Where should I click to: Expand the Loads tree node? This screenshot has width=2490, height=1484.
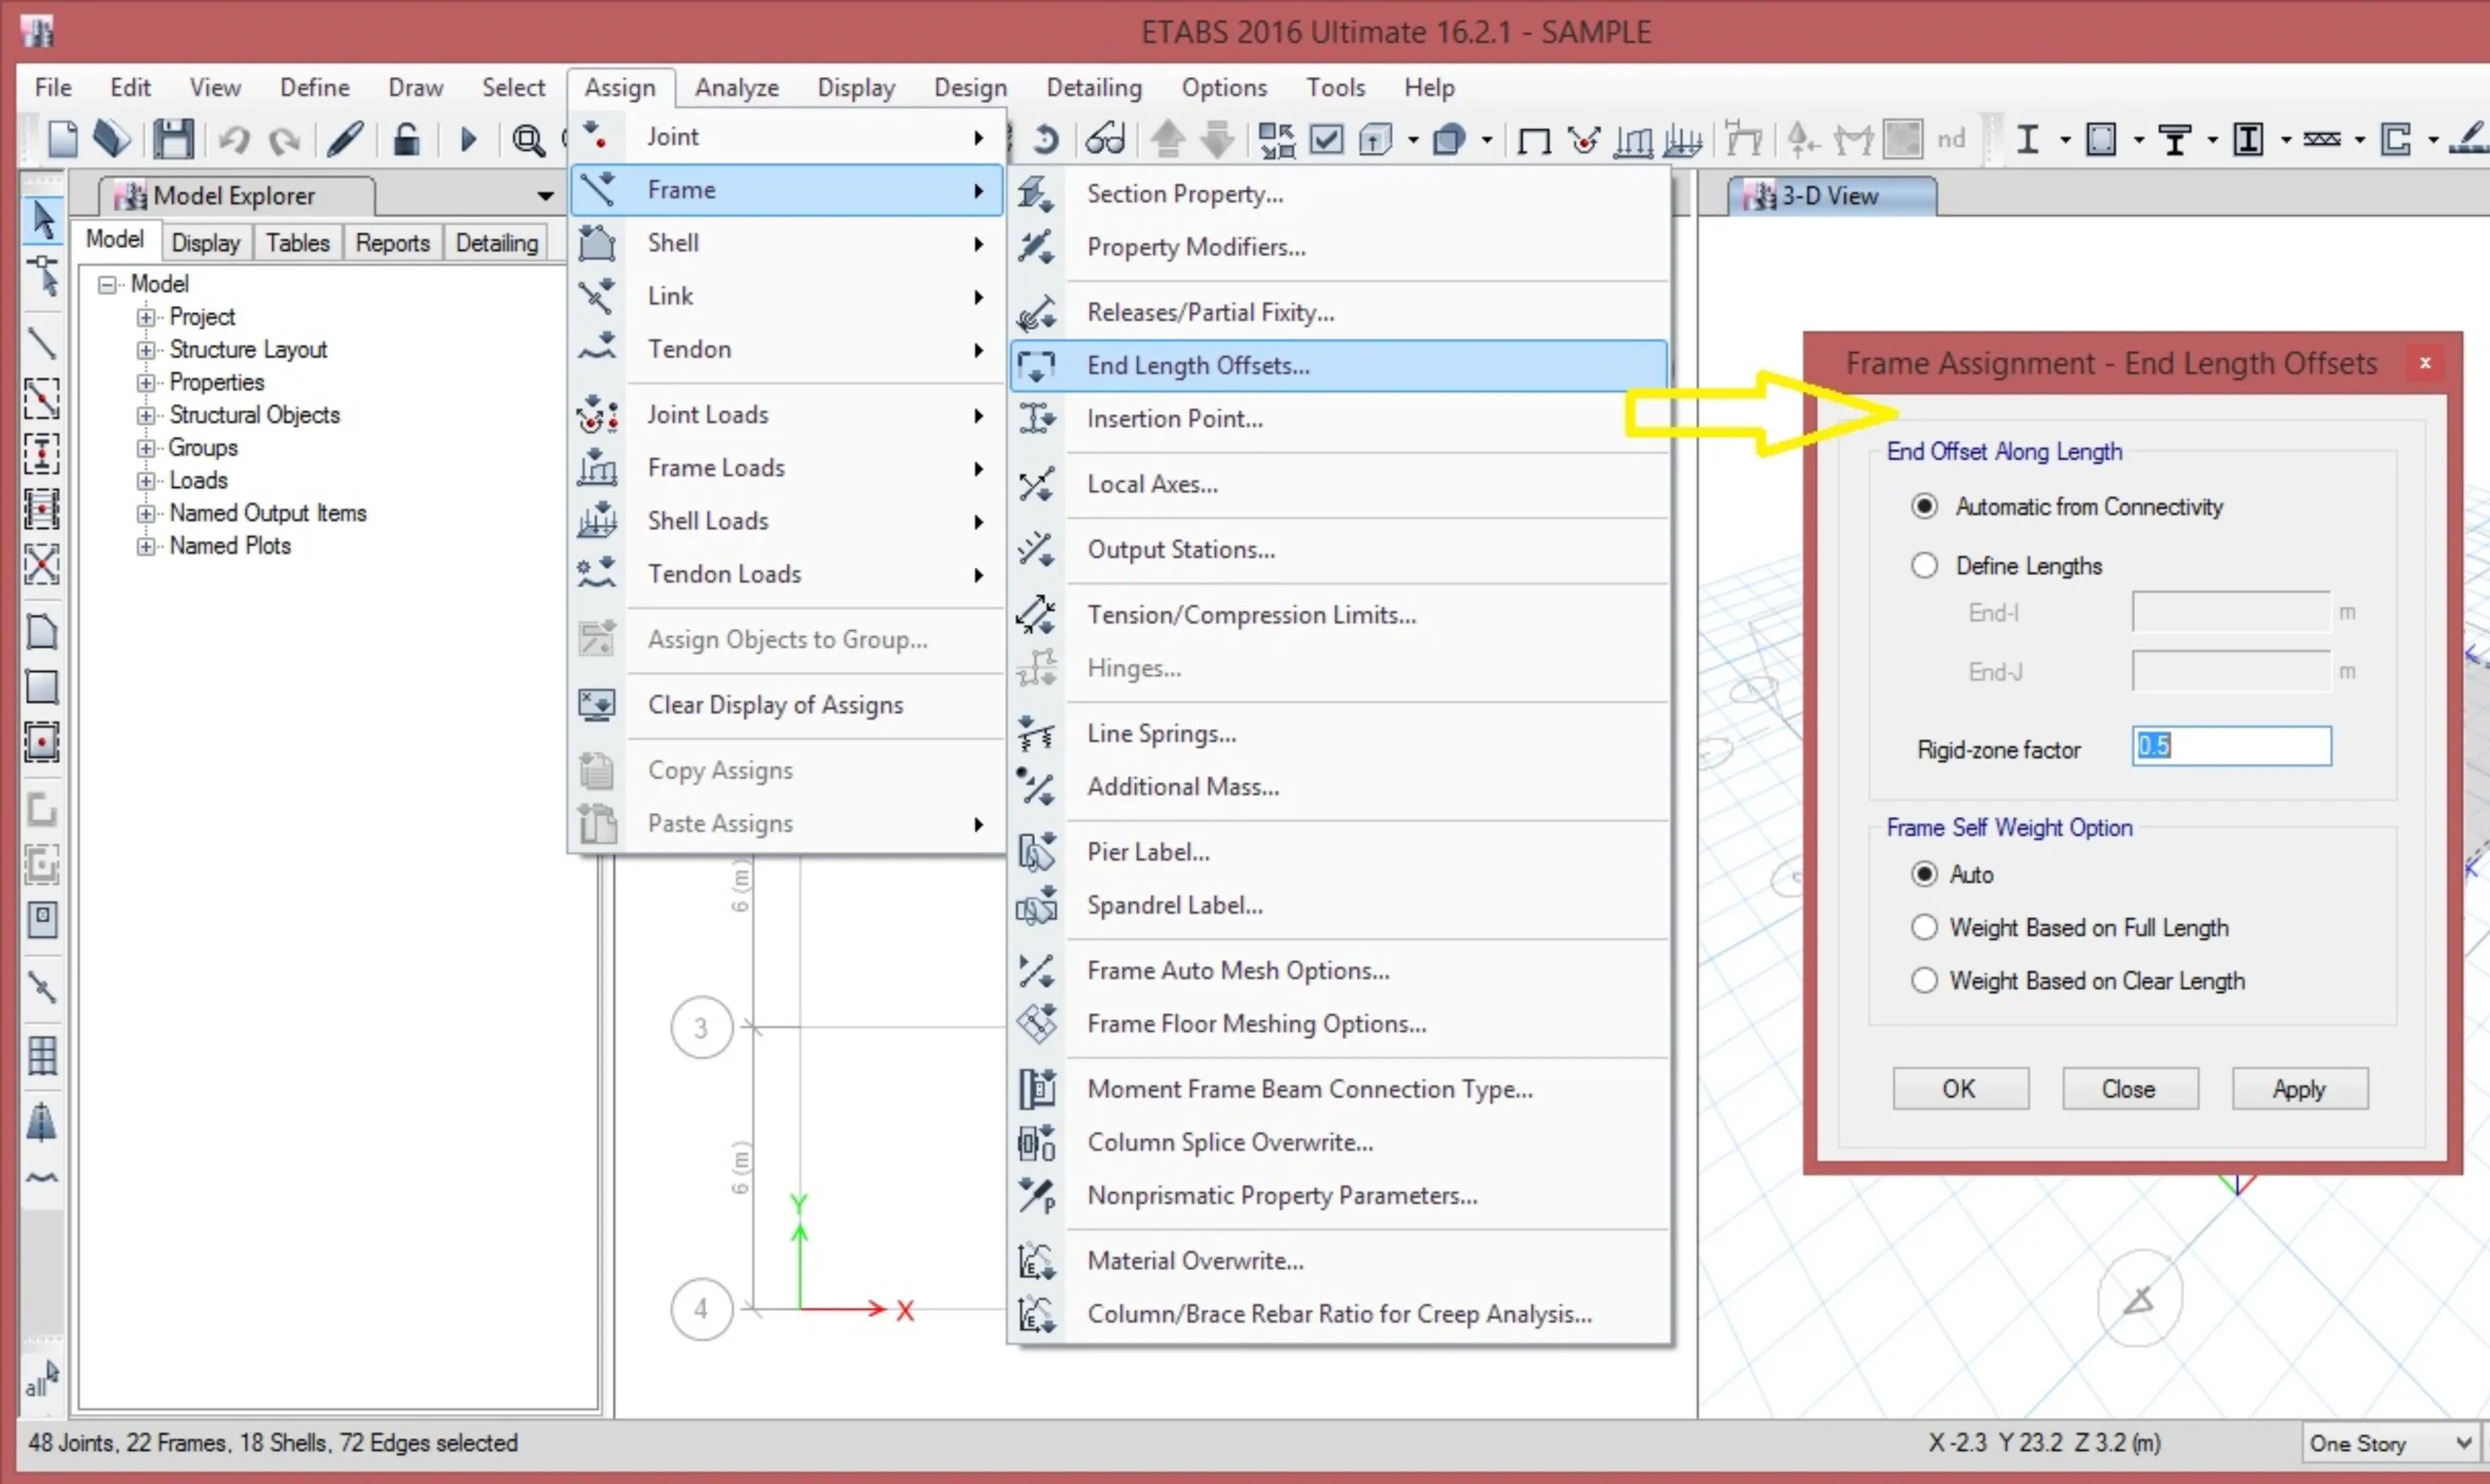pyautogui.click(x=146, y=481)
